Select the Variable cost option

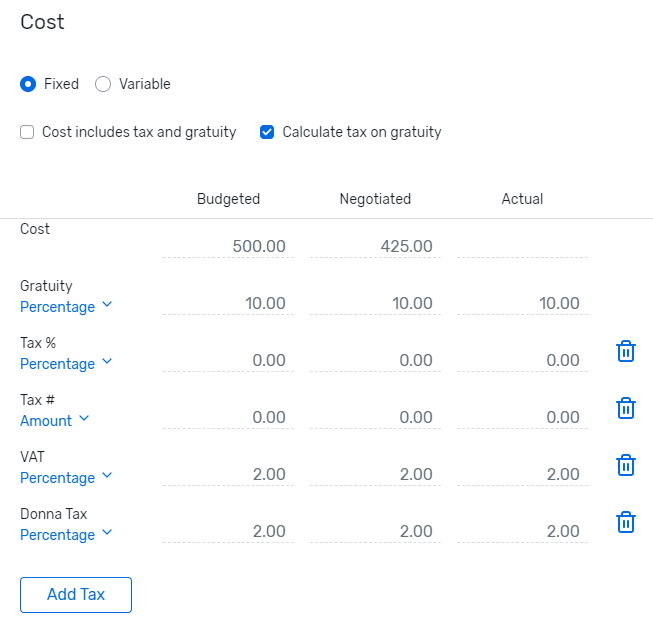[x=103, y=84]
